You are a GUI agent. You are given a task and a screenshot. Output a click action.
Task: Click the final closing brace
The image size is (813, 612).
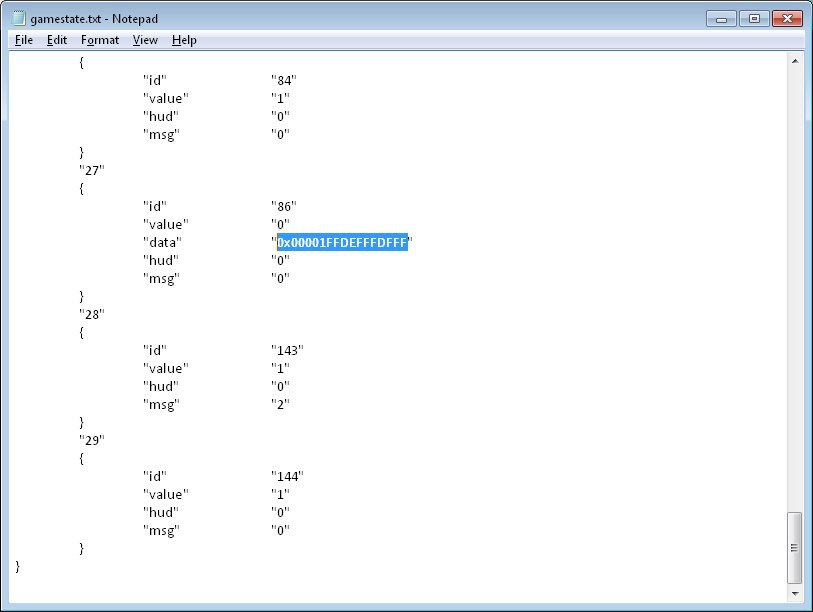pyautogui.click(x=18, y=566)
